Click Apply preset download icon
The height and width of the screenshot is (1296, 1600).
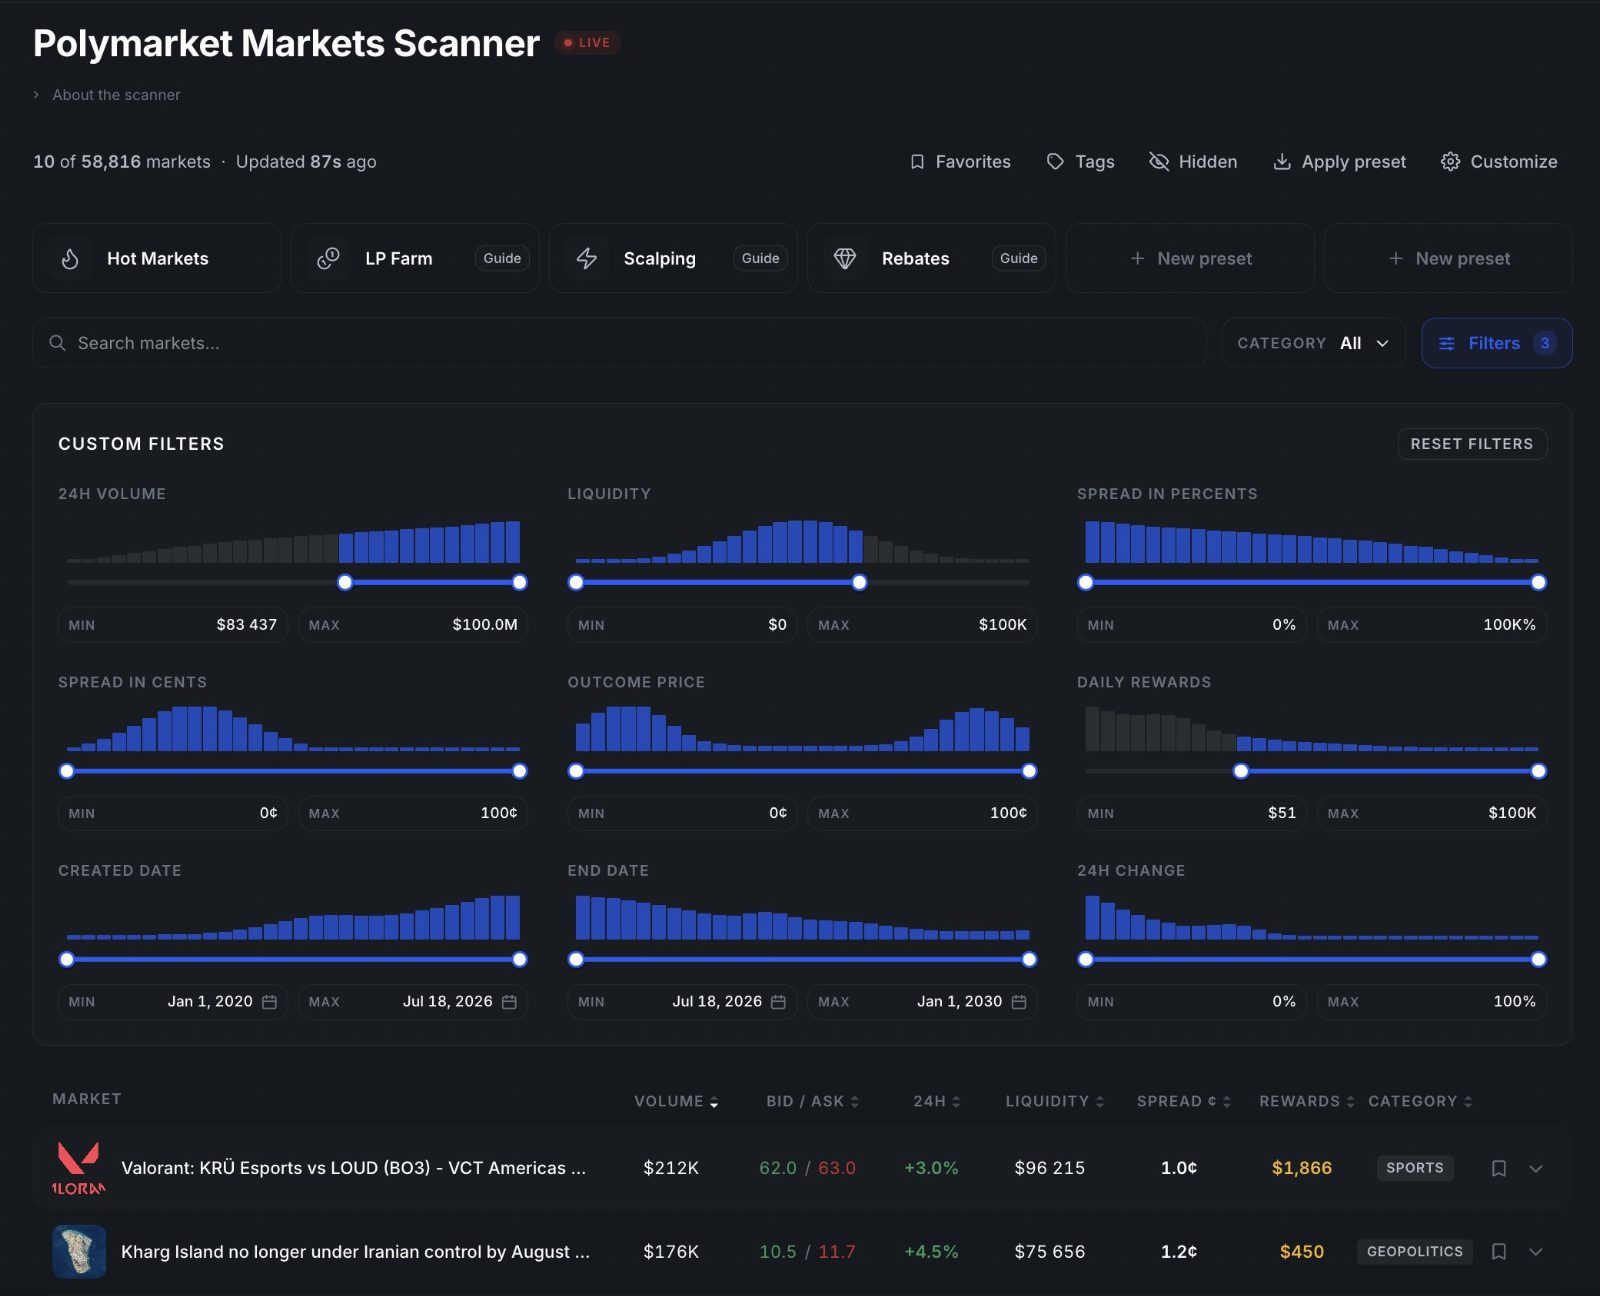click(1282, 161)
